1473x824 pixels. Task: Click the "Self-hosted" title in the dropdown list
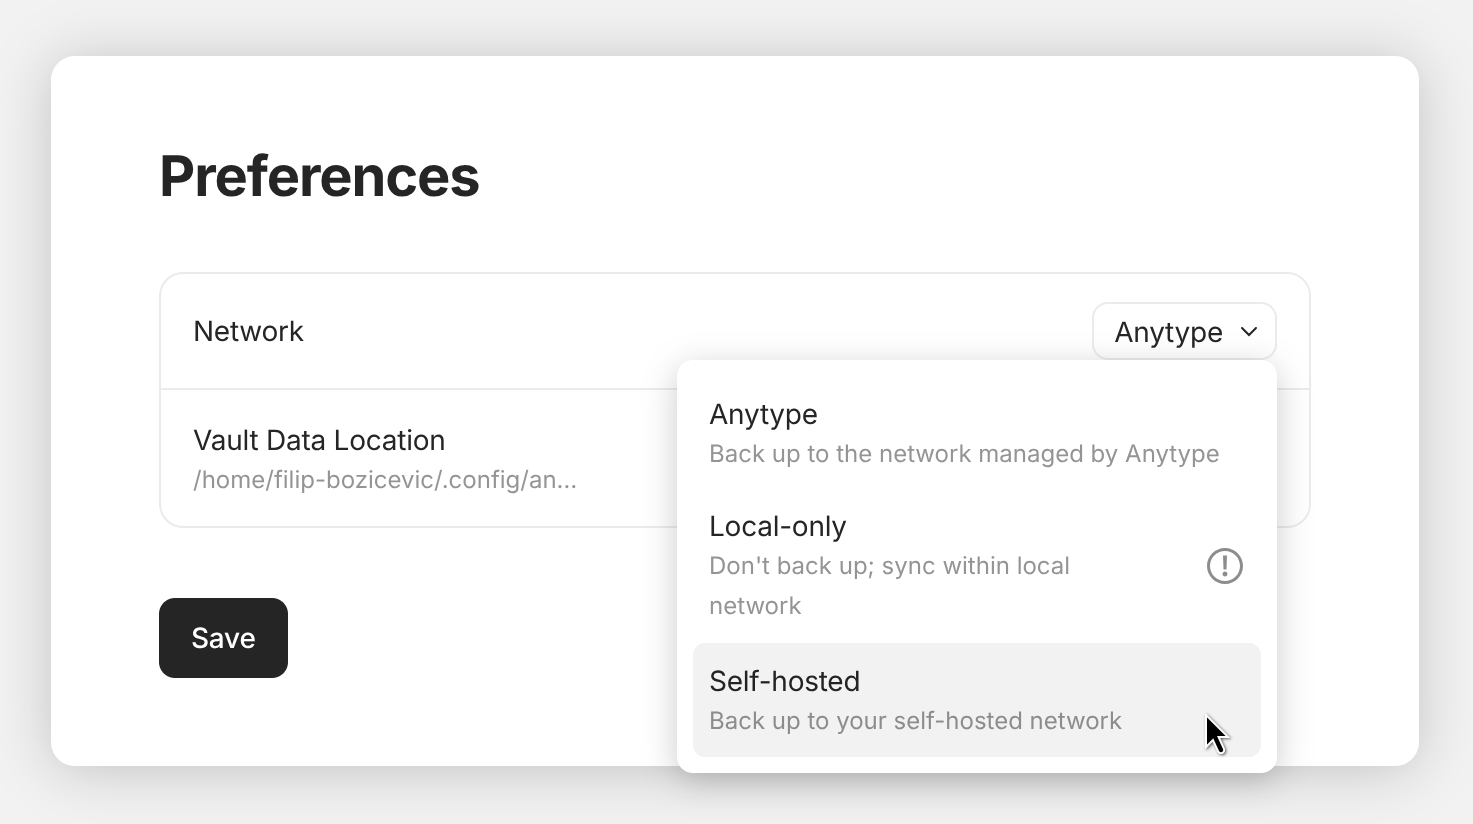pos(784,681)
